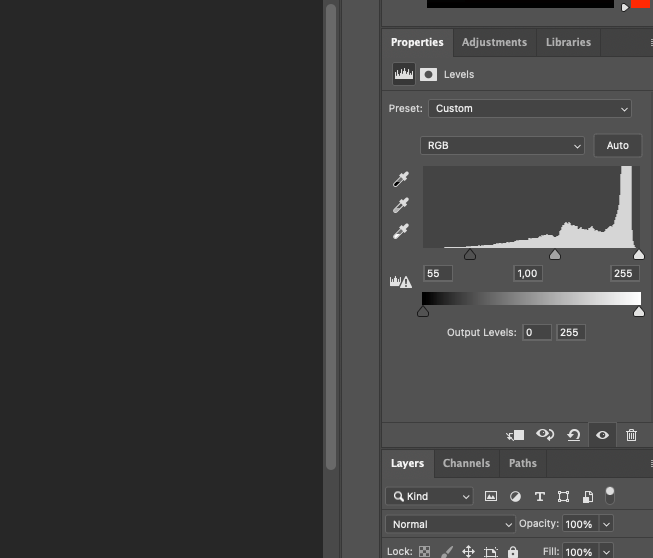This screenshot has width=653, height=558.
Task: Toggle Levels adjustment layer visibility eye
Action: [602, 435]
